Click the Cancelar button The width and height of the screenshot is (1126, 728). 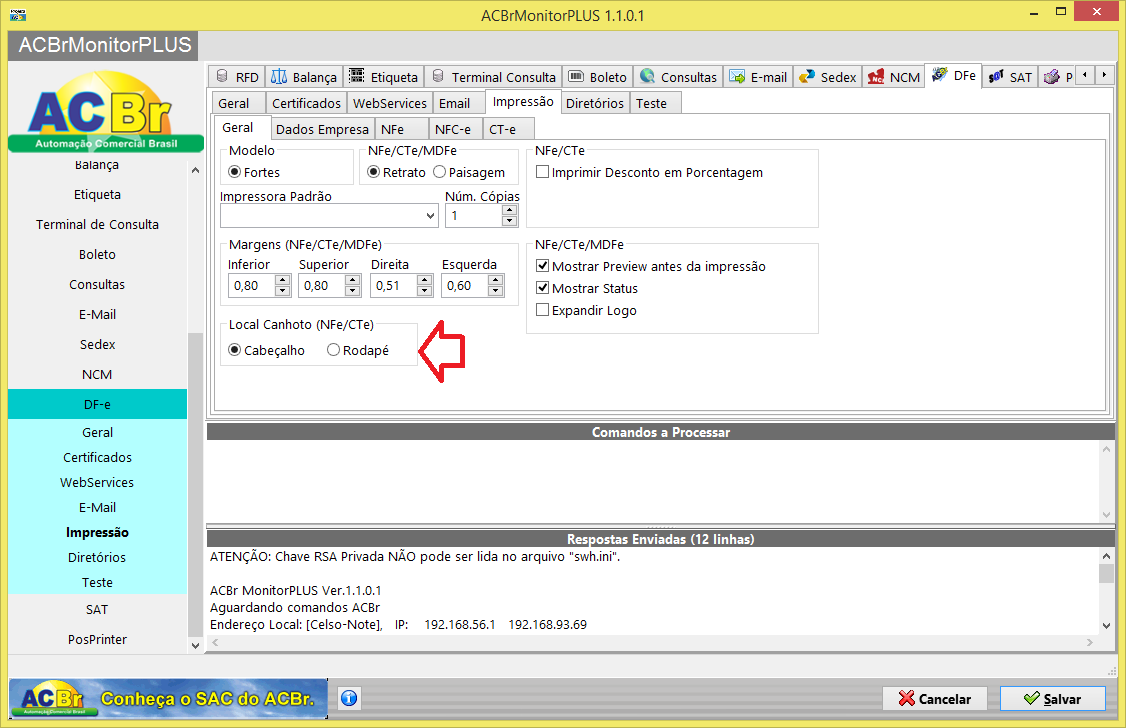point(935,699)
